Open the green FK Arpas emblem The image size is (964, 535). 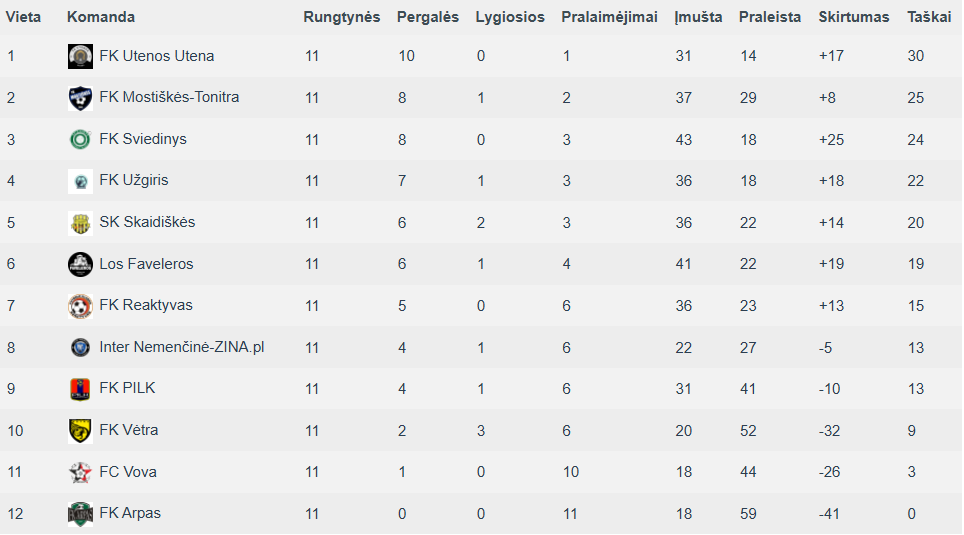(81, 513)
